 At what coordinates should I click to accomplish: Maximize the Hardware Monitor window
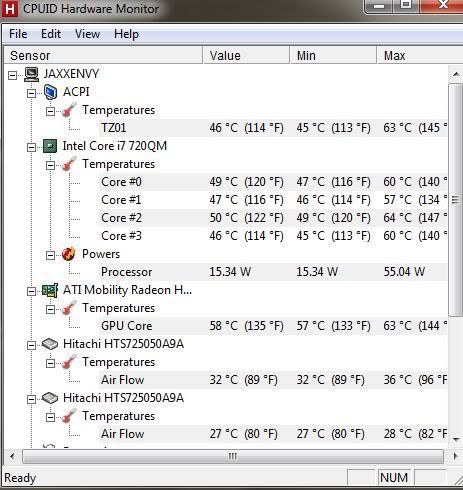(x=406, y=5)
